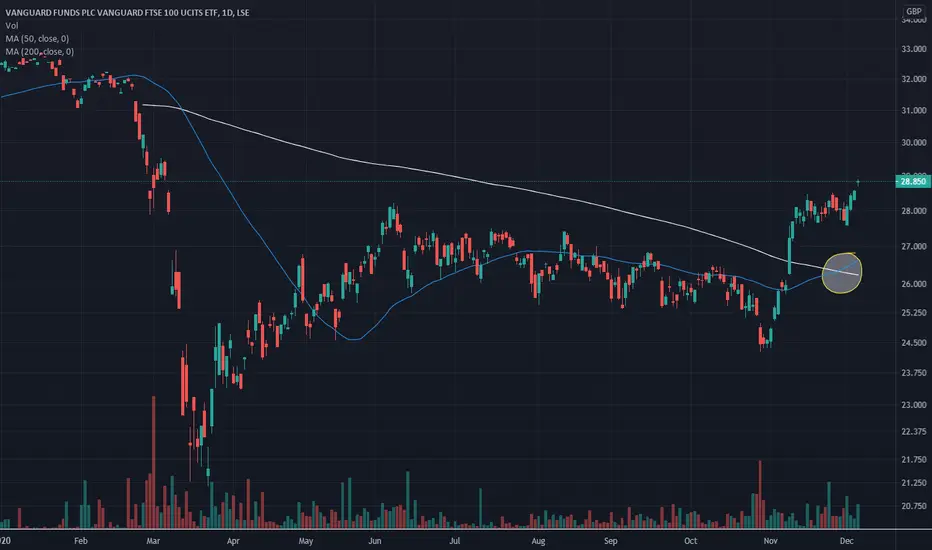Viewport: 932px width, 550px height.
Task: Click the Nov label on time axis
Action: 770,541
